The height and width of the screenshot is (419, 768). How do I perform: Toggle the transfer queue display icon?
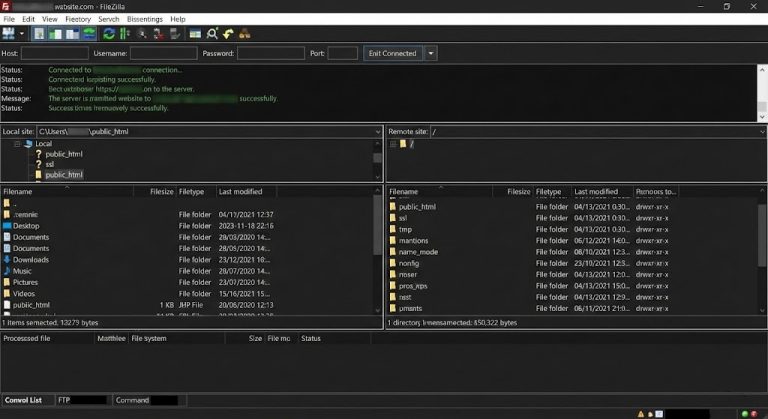pos(89,33)
